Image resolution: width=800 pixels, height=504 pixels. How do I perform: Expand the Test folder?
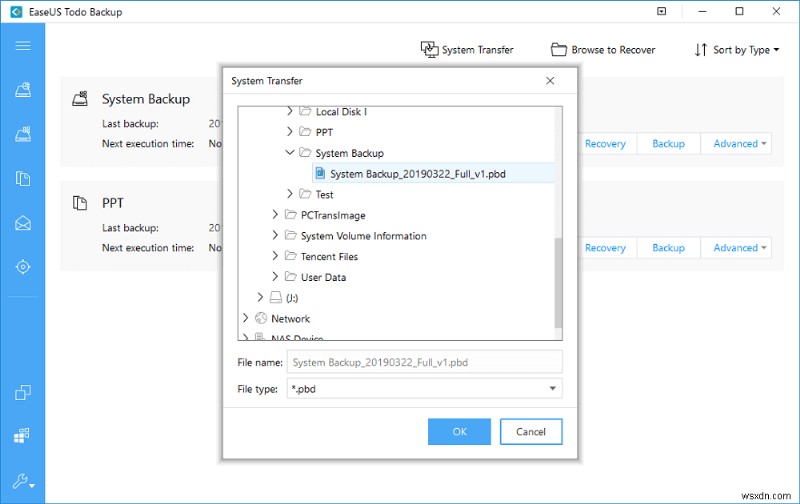[x=290, y=193]
